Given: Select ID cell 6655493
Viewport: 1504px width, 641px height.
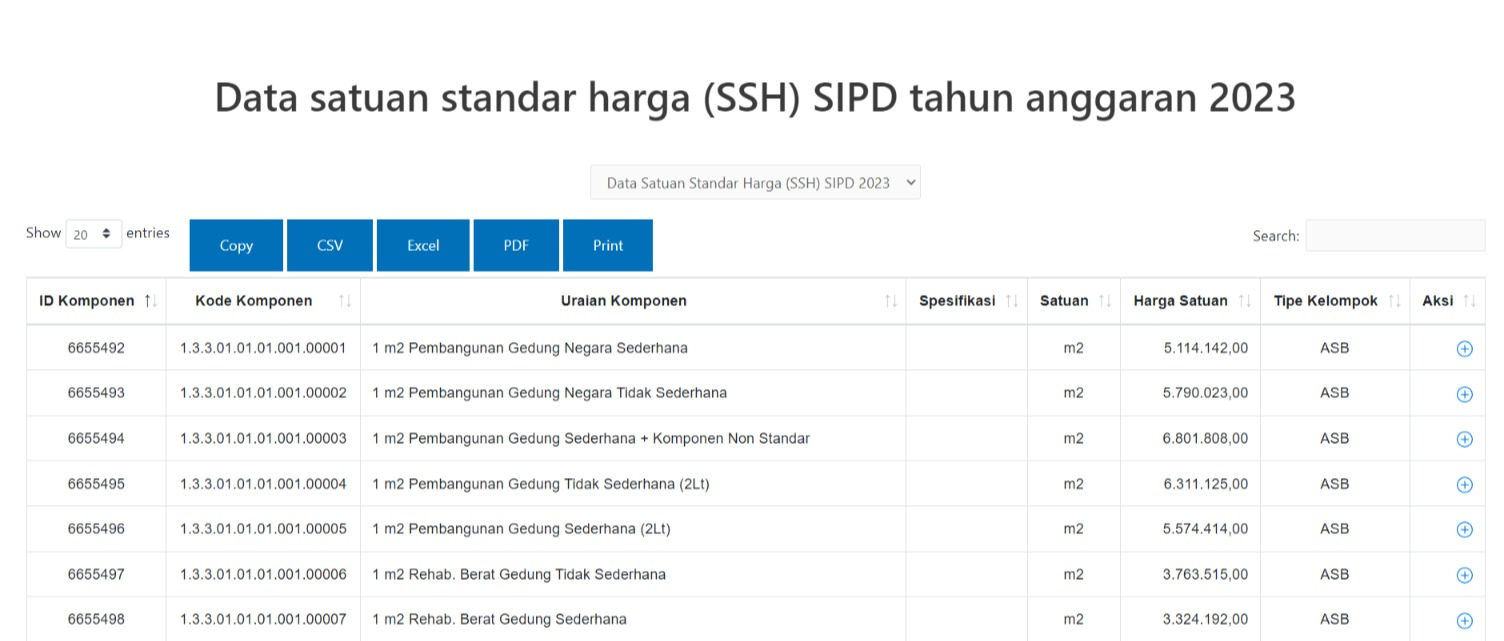Looking at the screenshot, I should [x=96, y=393].
